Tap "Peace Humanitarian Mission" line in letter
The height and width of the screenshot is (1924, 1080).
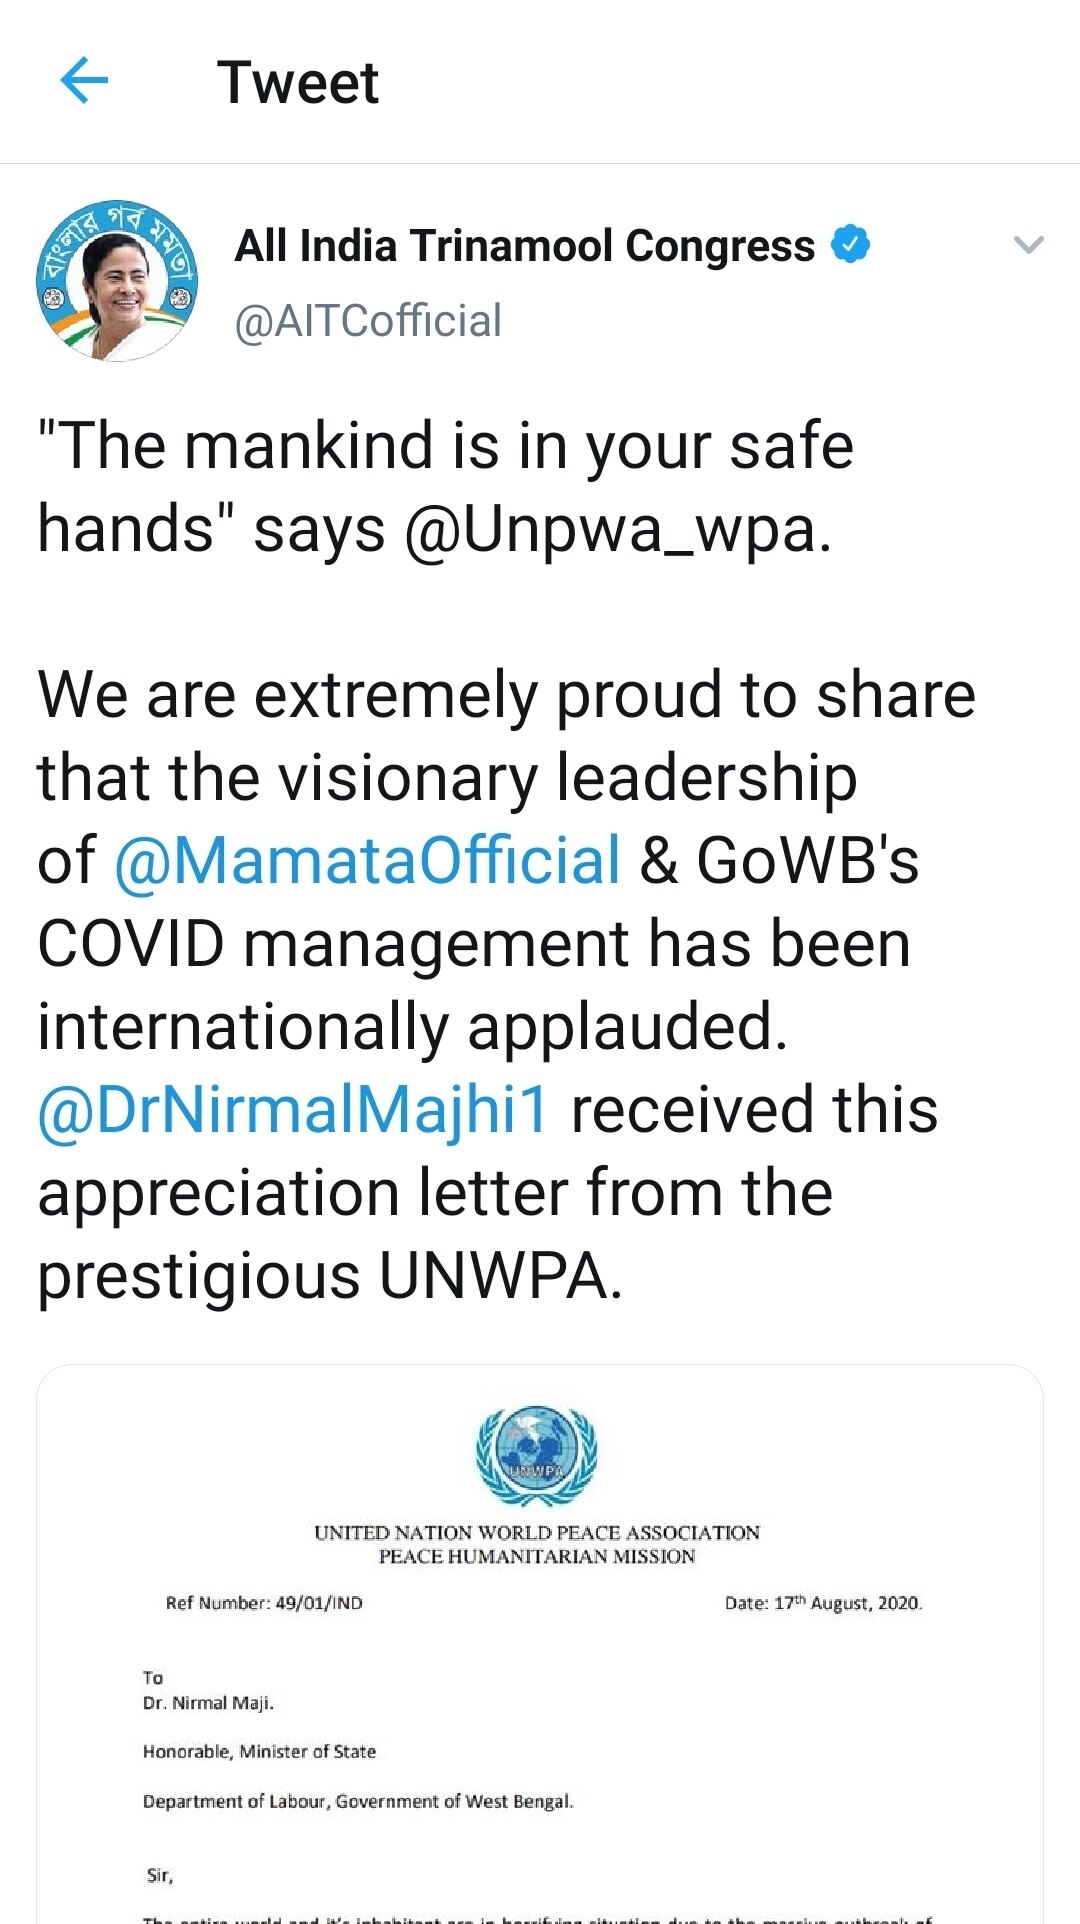click(x=537, y=1556)
